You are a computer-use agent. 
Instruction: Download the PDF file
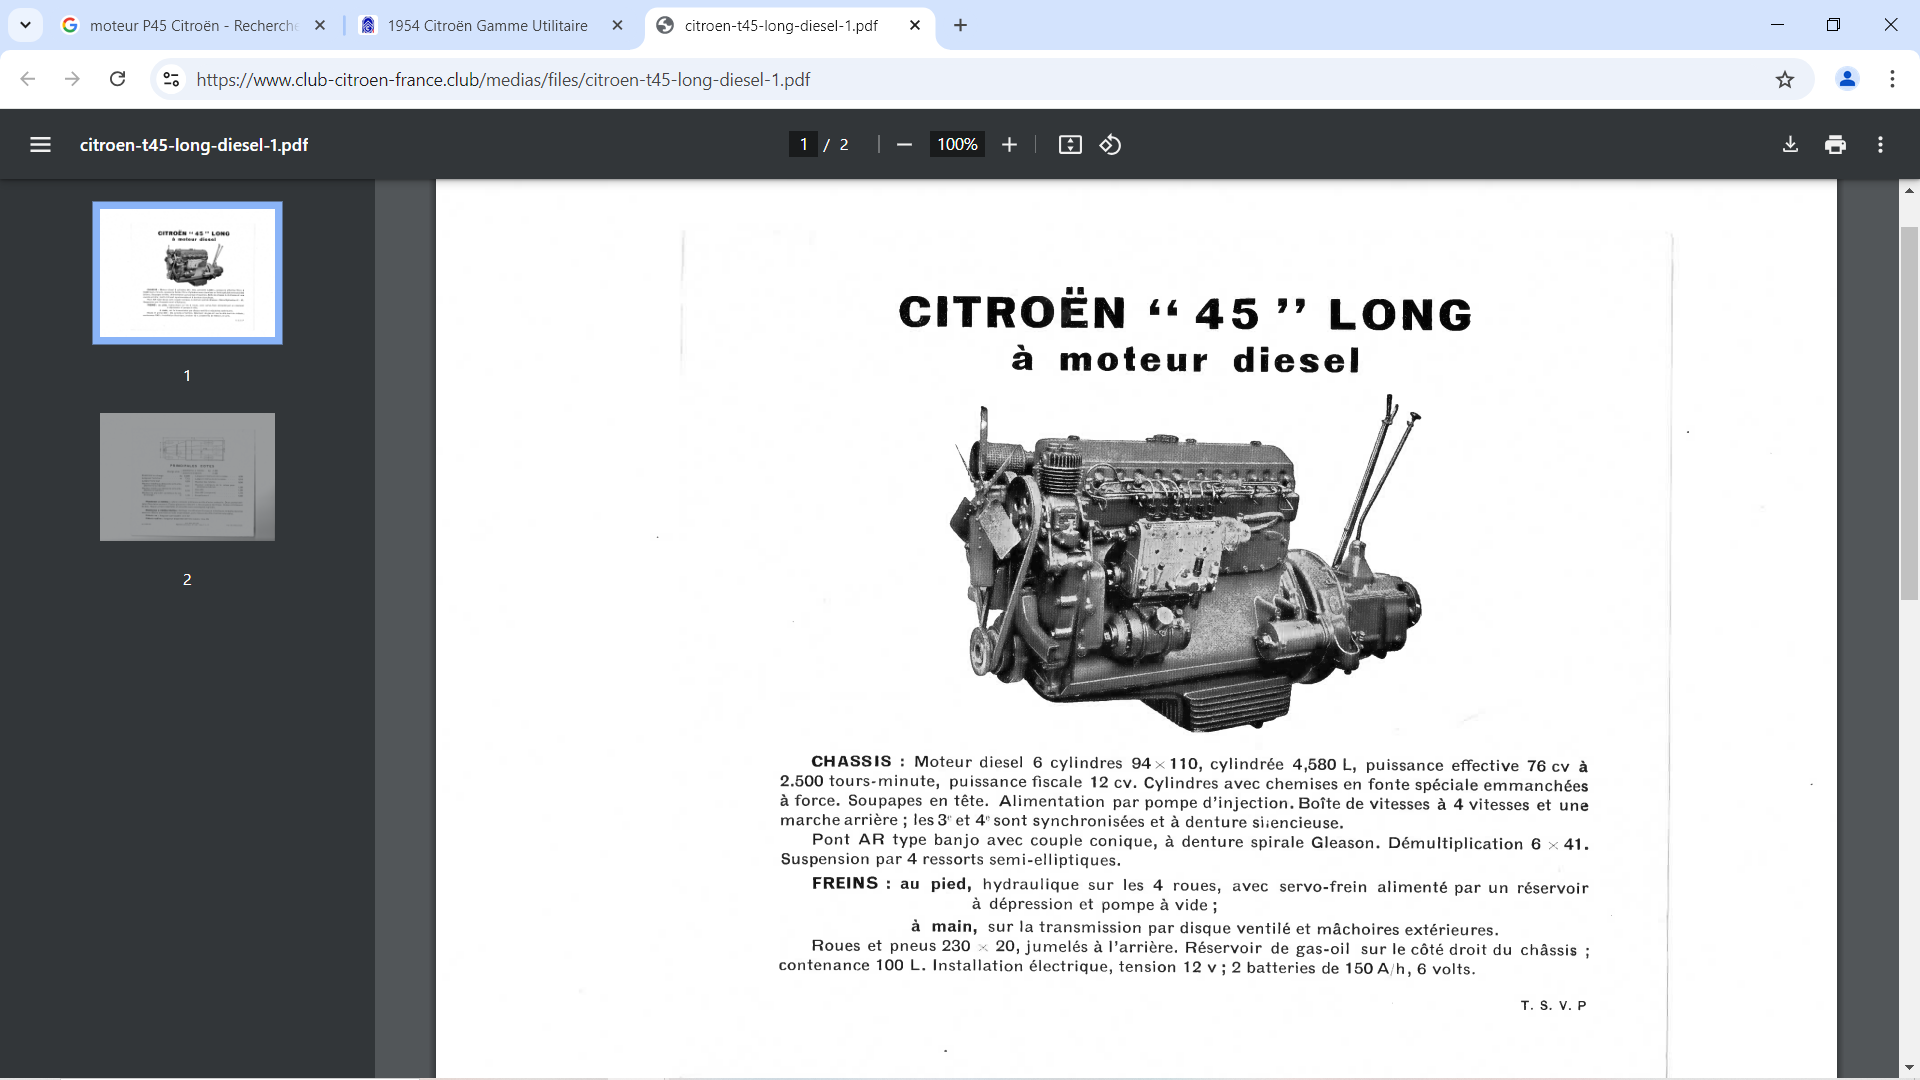[x=1790, y=145]
